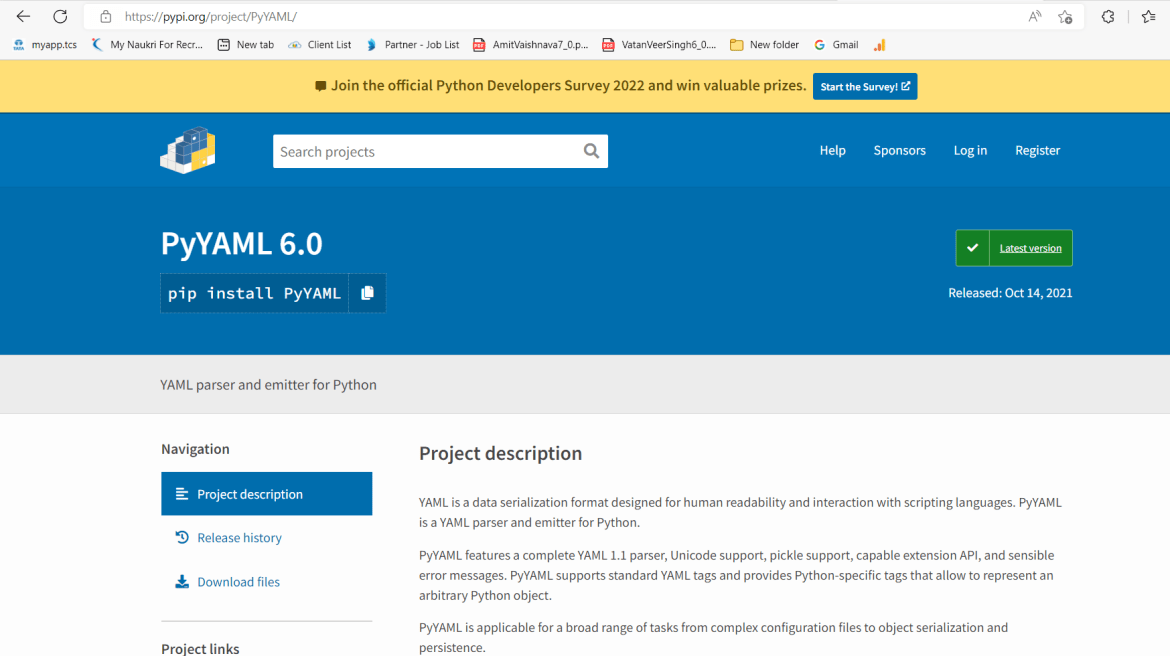Add this page to favorites star icon
Viewport: 1170px width, 656px height.
coord(1065,16)
